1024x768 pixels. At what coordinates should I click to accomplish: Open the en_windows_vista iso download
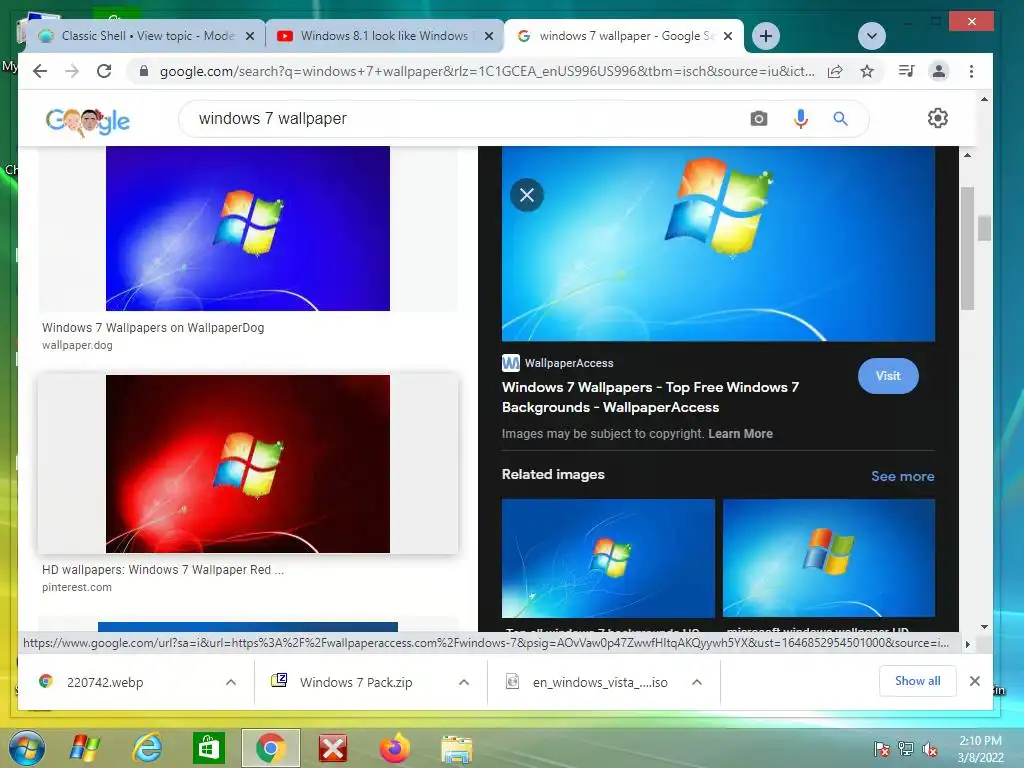click(600, 682)
